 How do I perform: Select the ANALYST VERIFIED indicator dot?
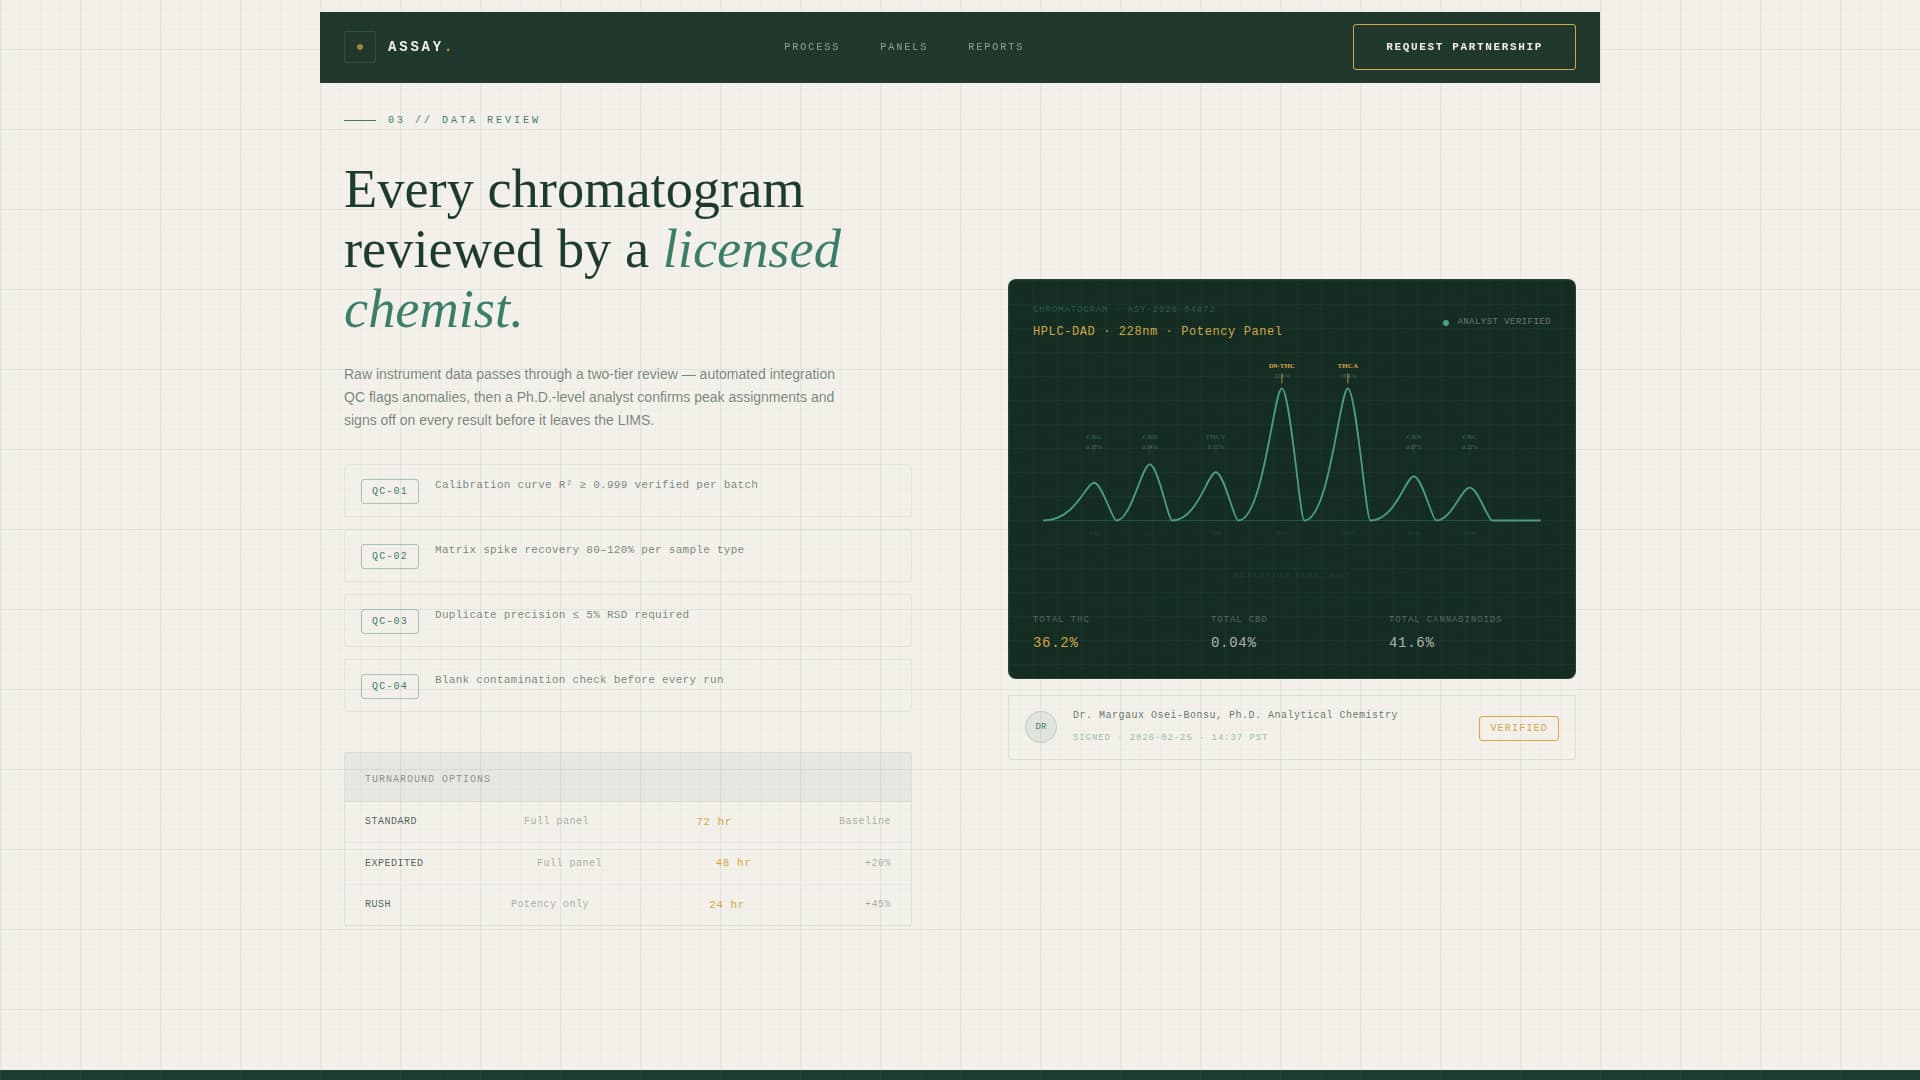tap(1444, 322)
